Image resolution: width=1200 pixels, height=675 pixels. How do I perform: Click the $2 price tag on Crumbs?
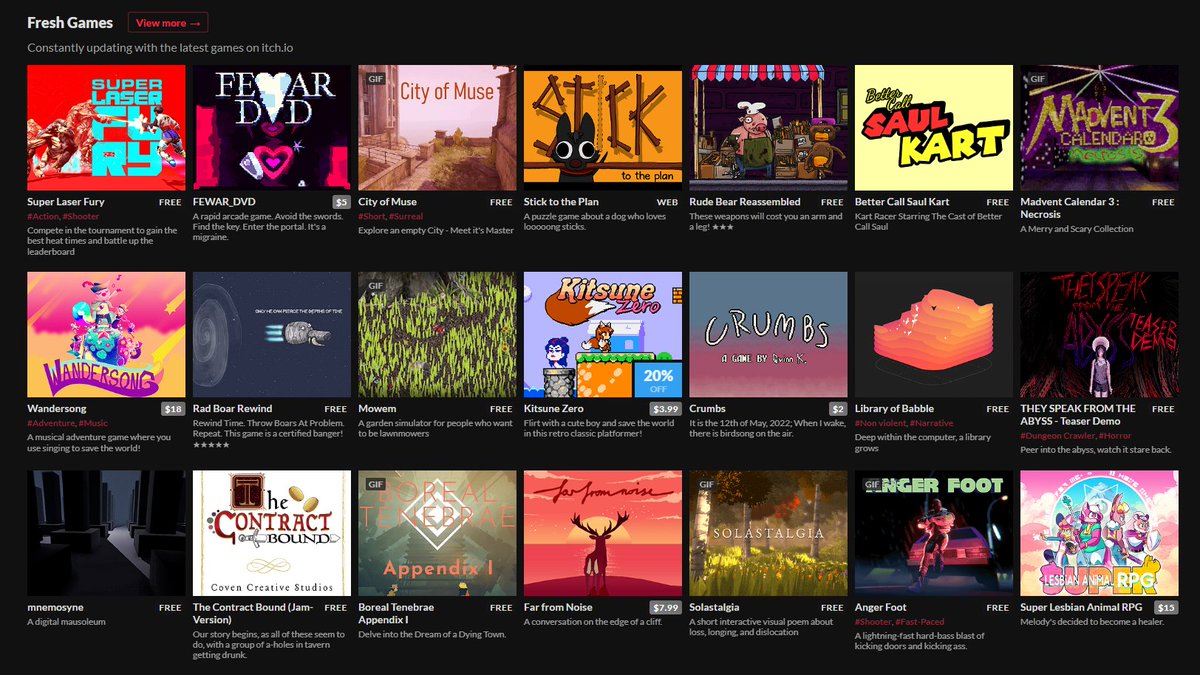[x=838, y=409]
